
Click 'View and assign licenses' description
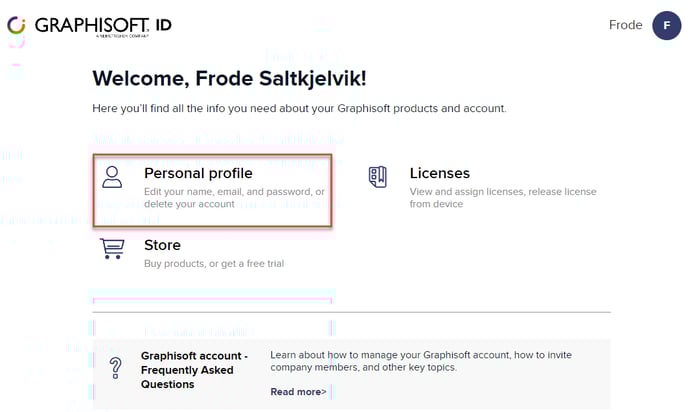tap(503, 198)
